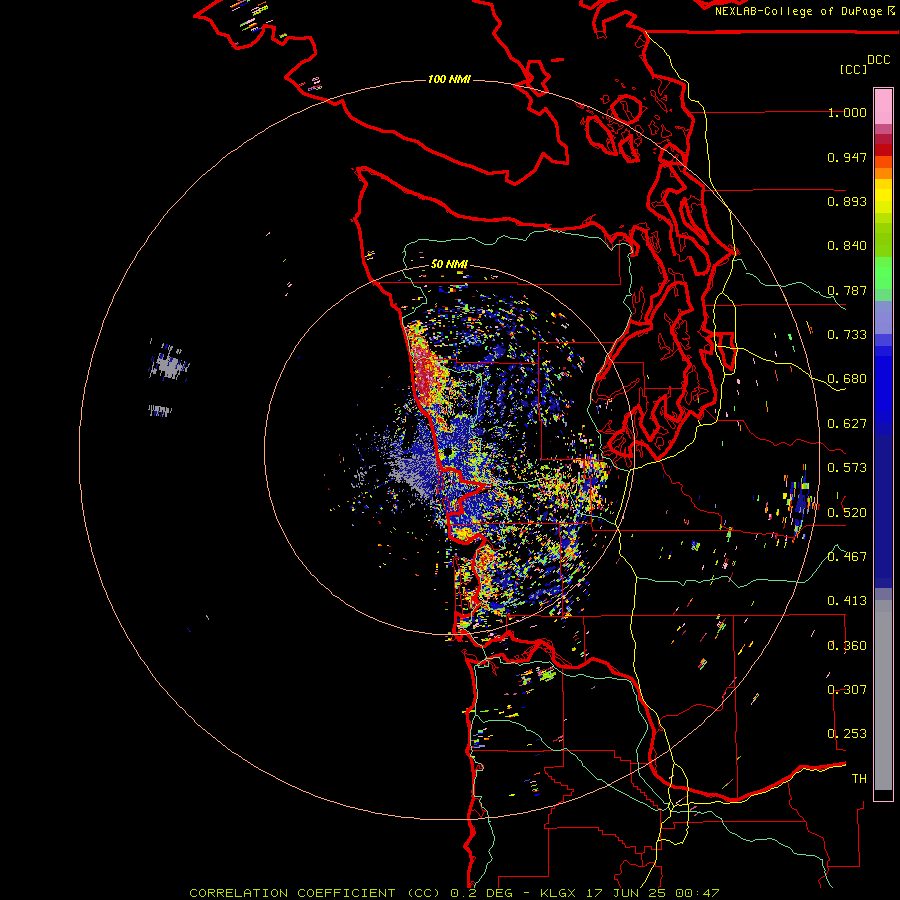Click the 0.840 scale value

847,246
